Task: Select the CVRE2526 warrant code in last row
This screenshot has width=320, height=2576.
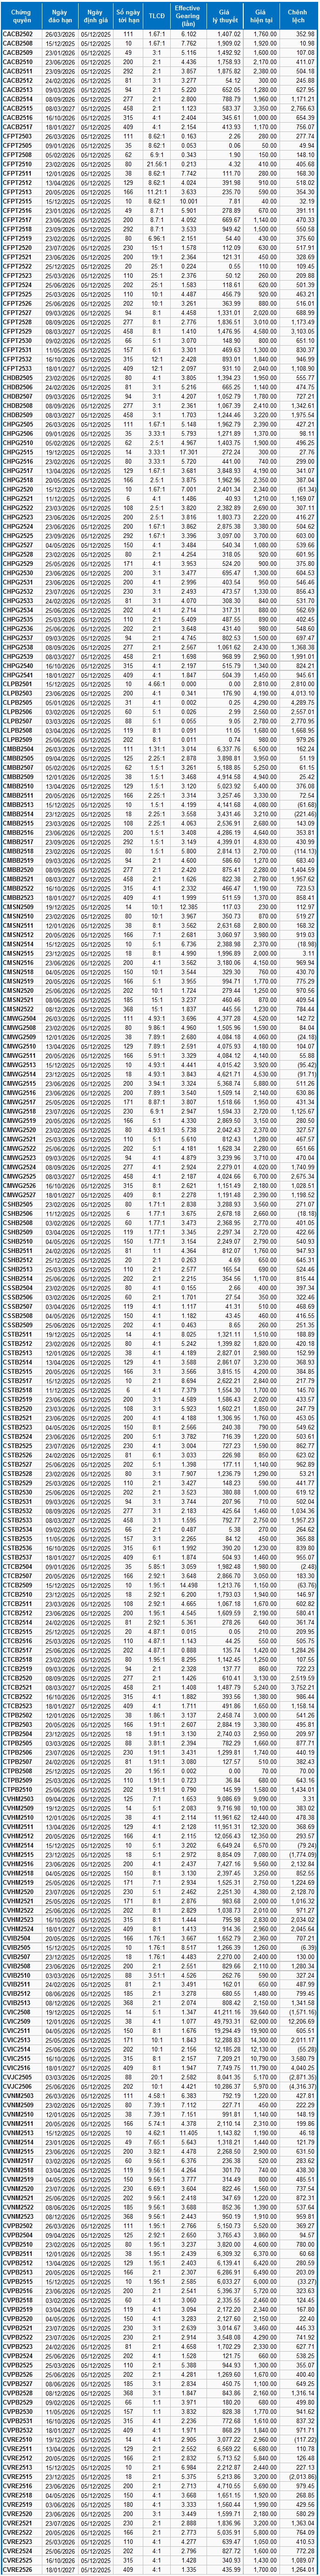Action: (x=18, y=2571)
